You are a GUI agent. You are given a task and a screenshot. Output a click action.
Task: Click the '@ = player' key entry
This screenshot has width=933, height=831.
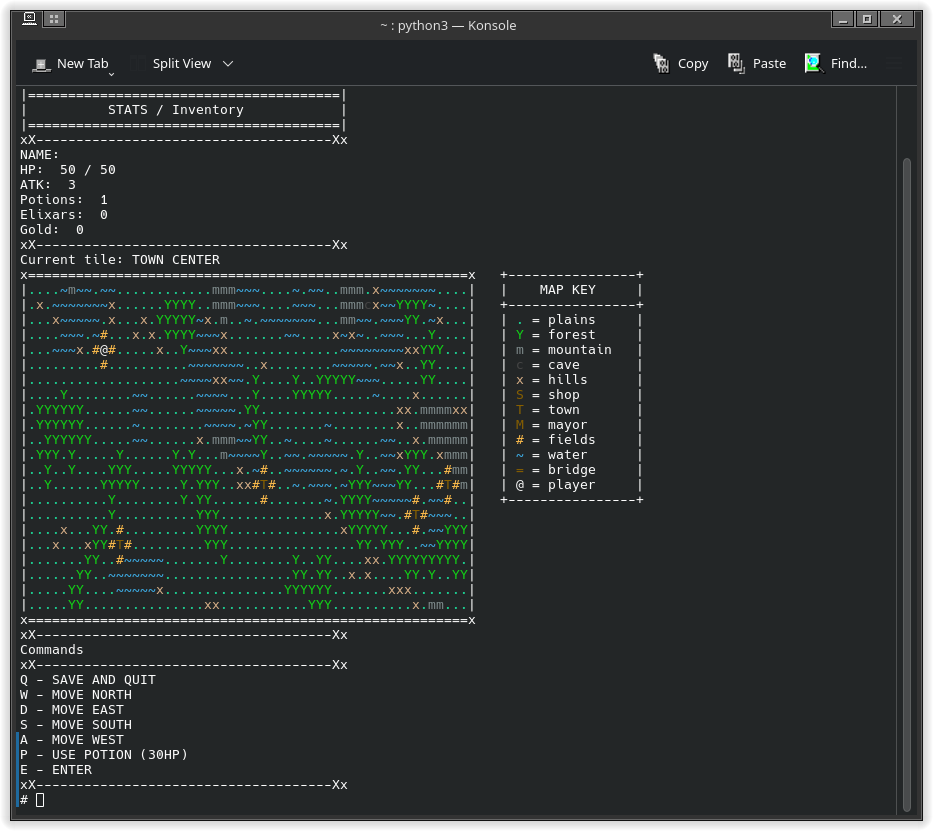(555, 485)
